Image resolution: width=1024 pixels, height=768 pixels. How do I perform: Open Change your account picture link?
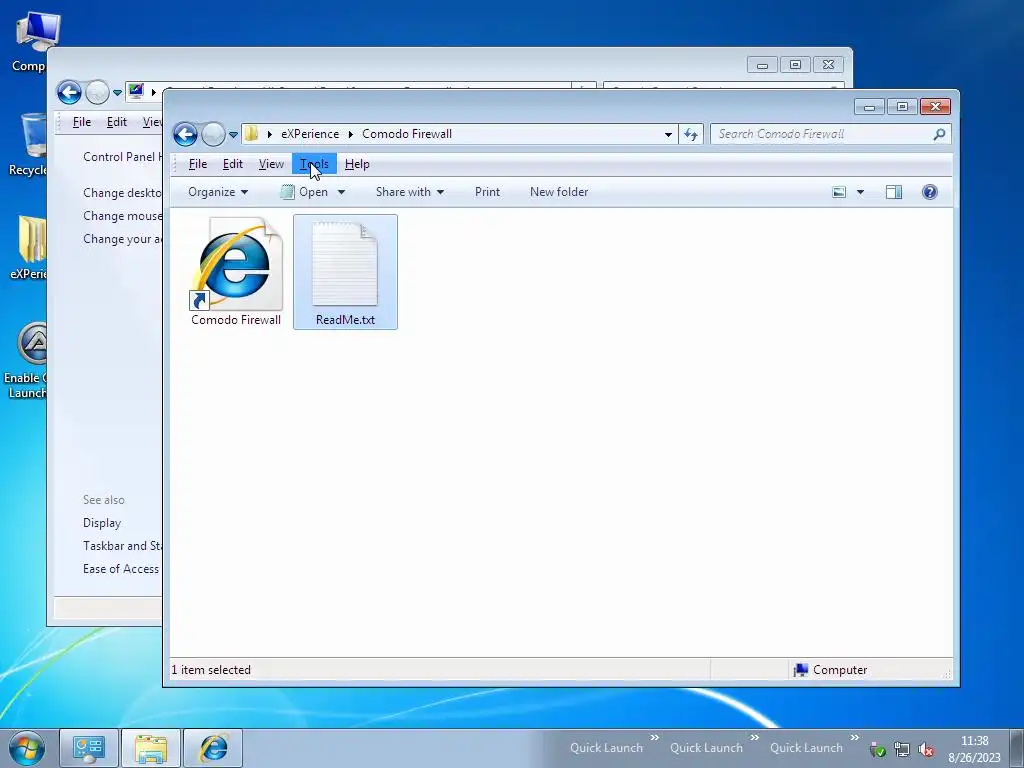(x=122, y=239)
